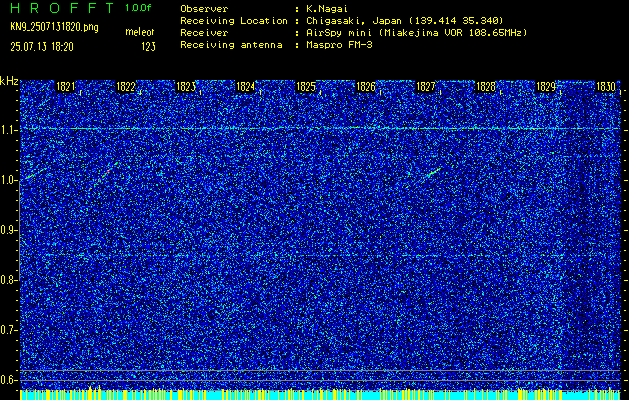This screenshot has height=400, width=629.
Task: Click the Receiving antenna label
Action: click(231, 45)
